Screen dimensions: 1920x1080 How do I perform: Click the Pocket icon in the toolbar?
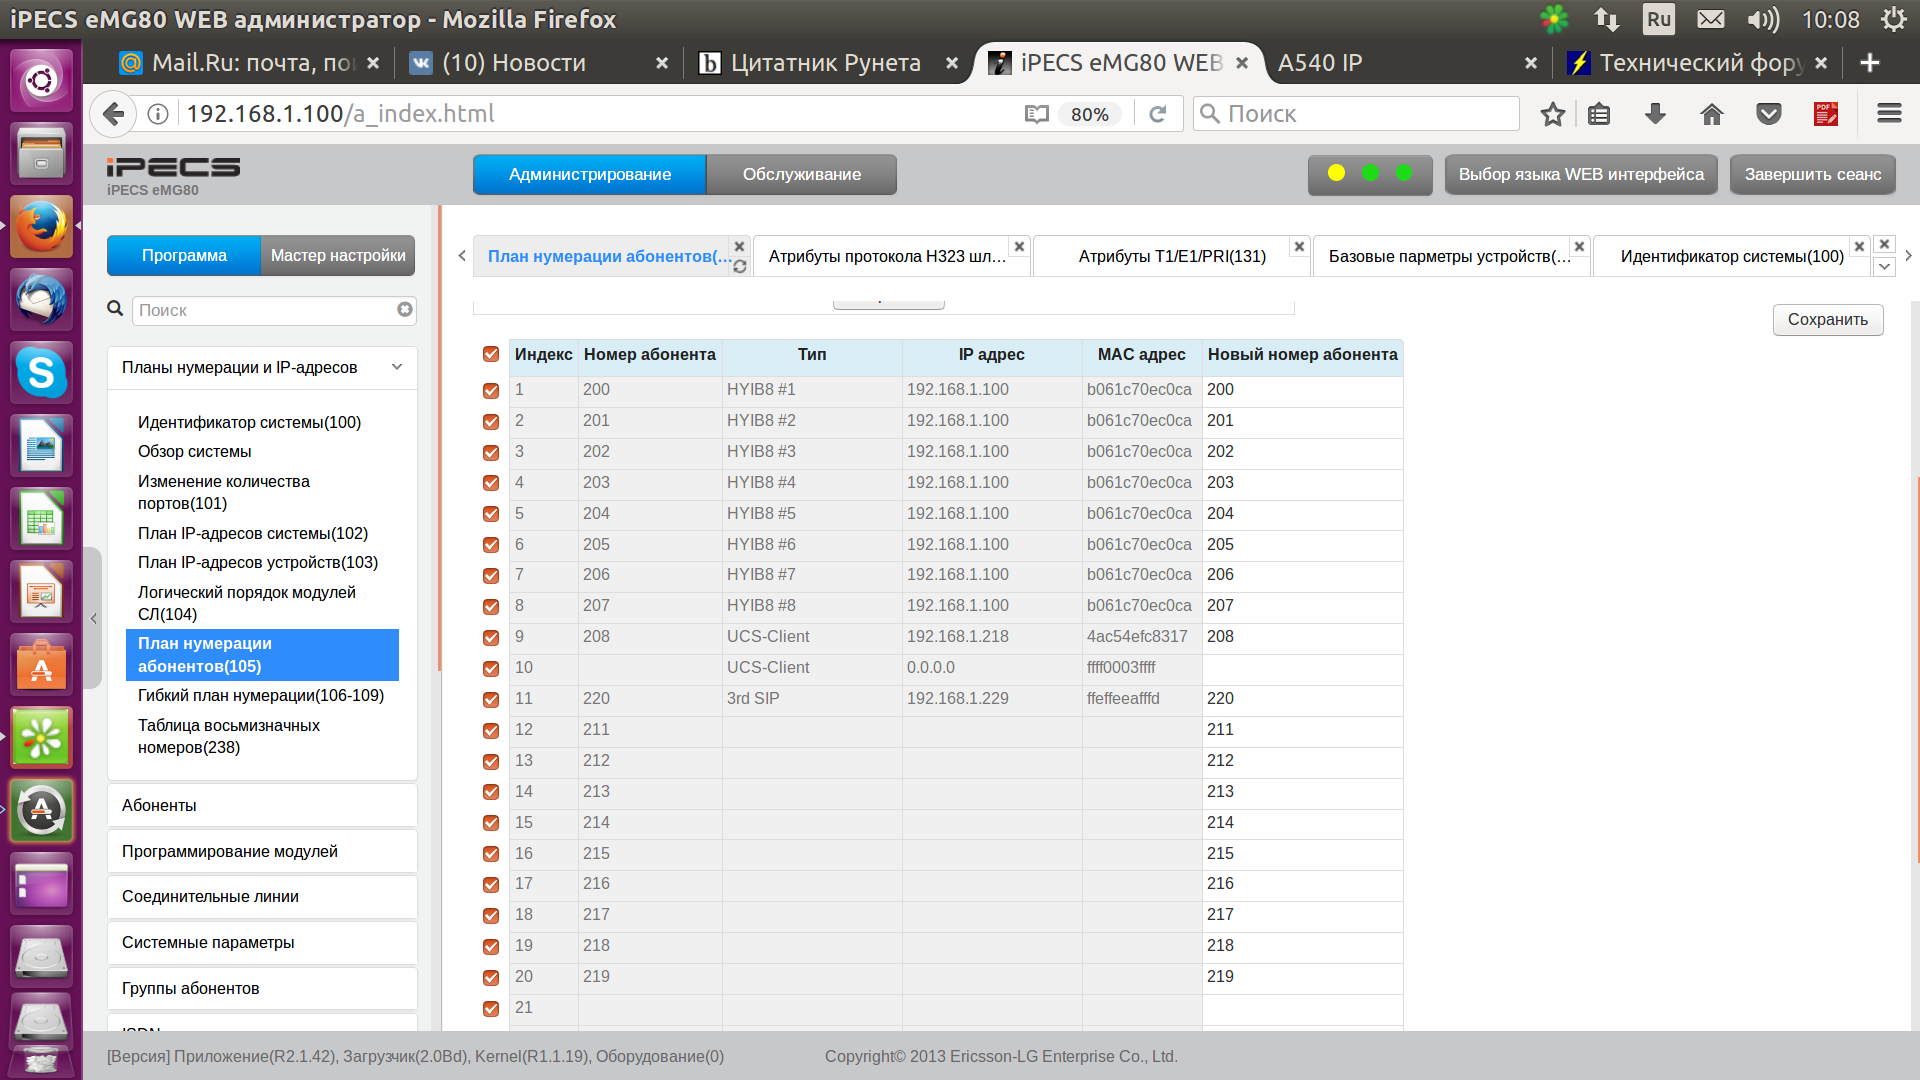[x=1769, y=114]
